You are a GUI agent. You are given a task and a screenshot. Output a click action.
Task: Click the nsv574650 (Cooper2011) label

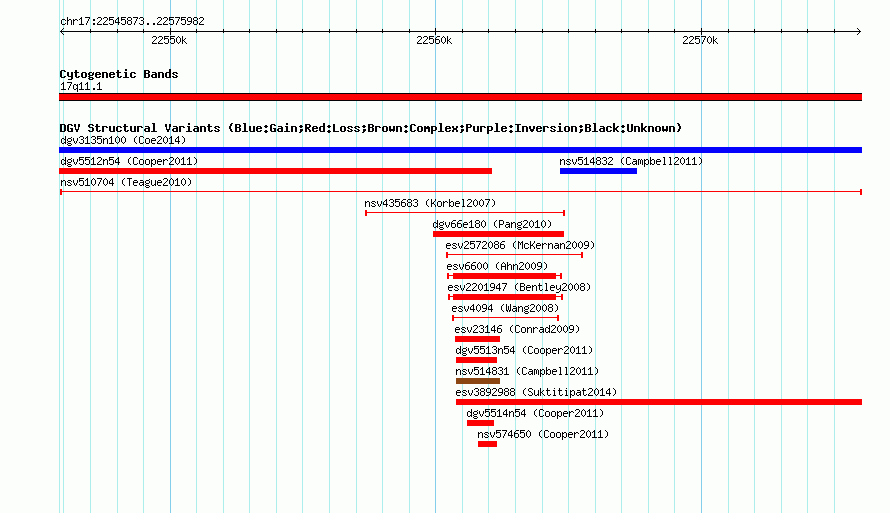tap(543, 434)
